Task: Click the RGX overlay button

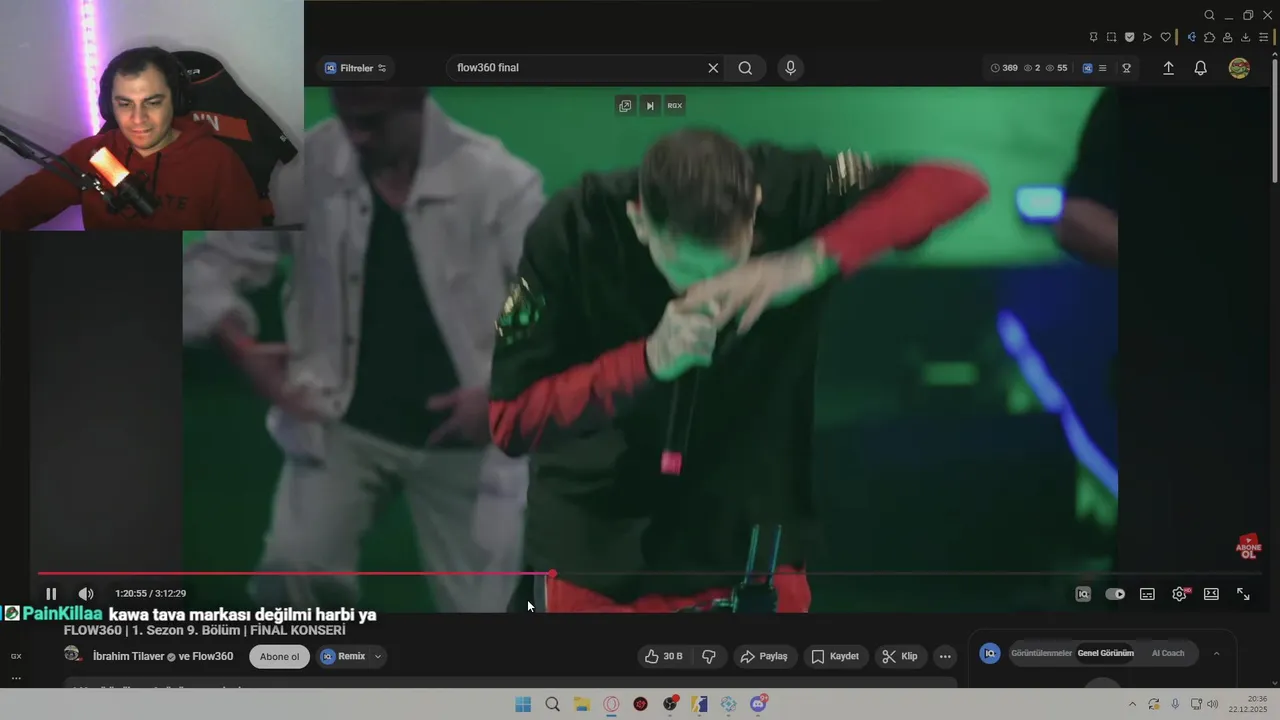Action: point(675,105)
